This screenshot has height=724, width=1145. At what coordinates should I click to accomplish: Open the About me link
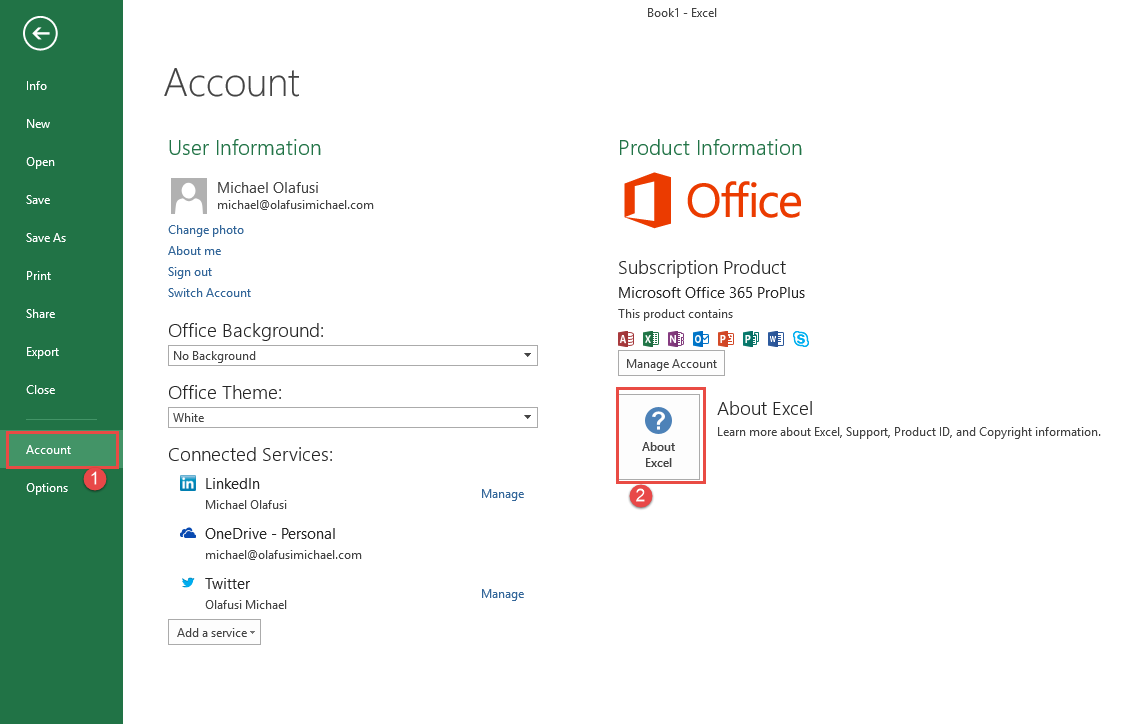coord(194,251)
